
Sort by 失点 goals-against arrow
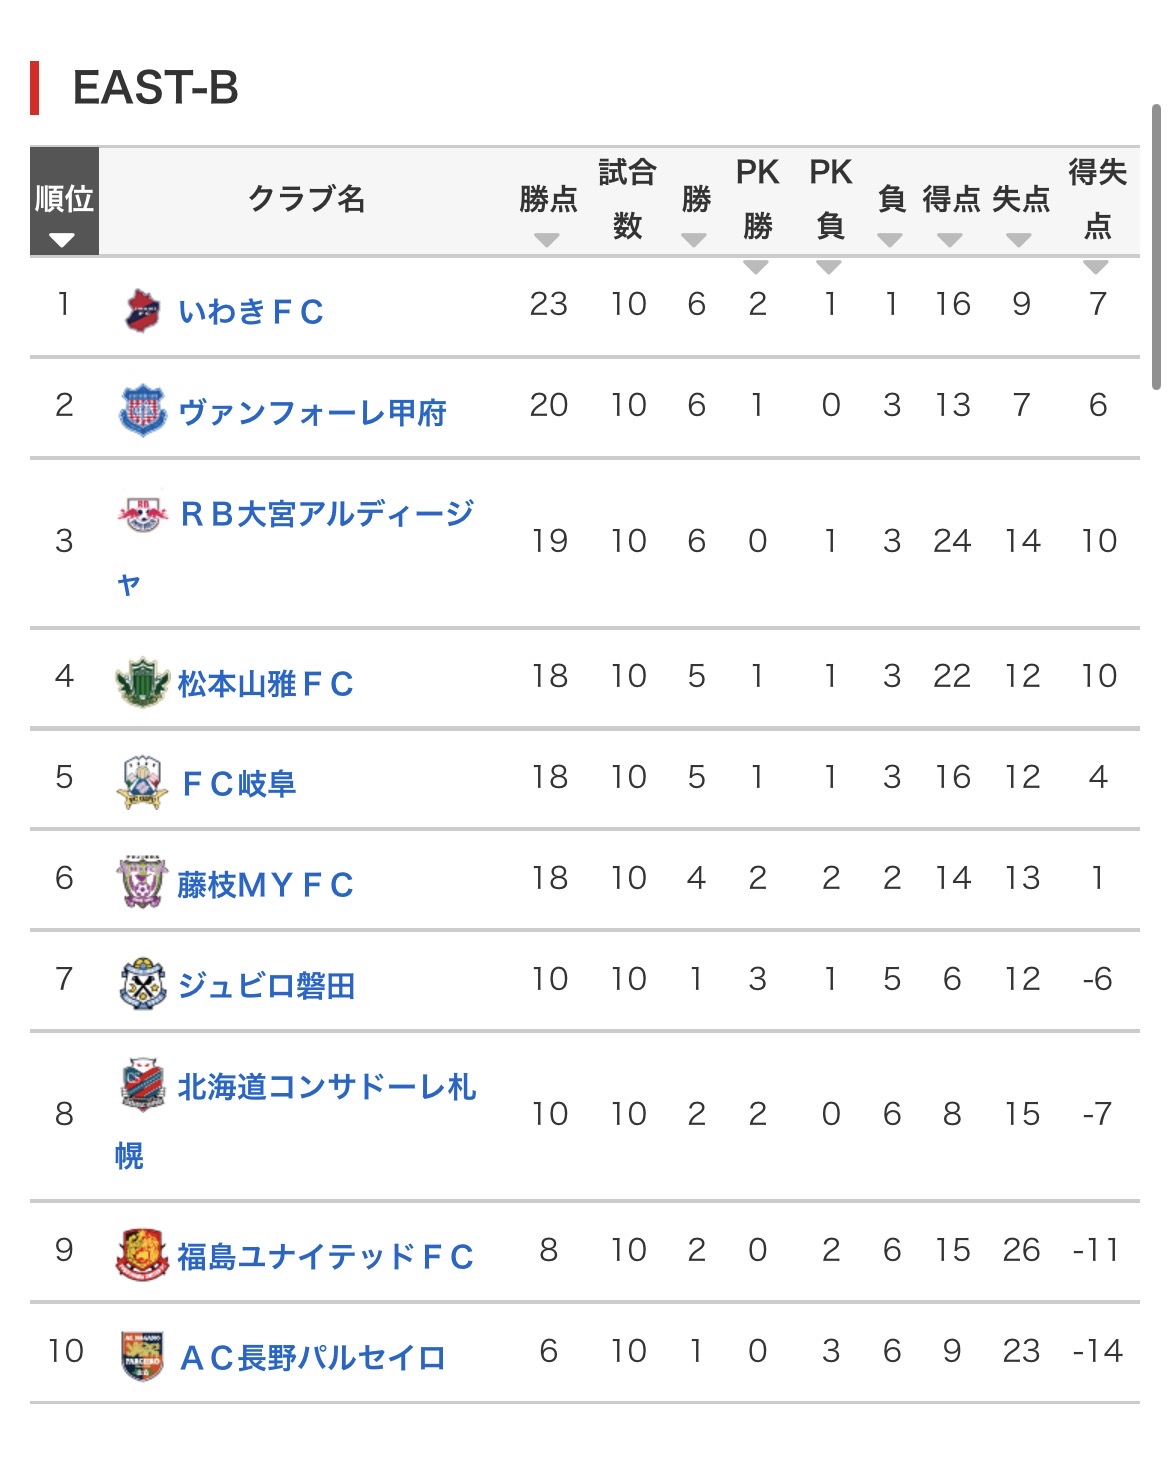pos(1019,240)
